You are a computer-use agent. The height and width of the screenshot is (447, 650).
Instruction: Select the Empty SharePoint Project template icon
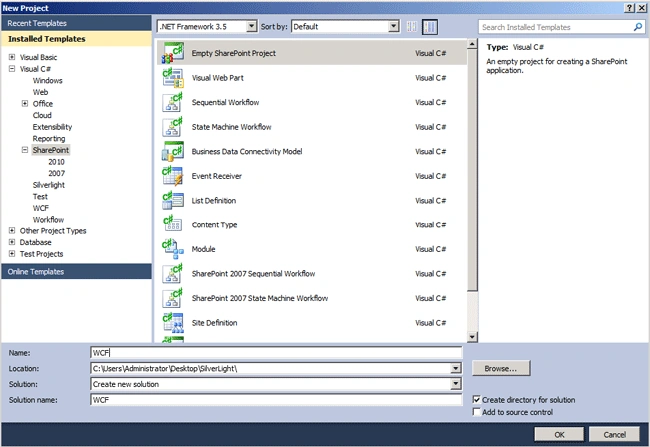172,53
